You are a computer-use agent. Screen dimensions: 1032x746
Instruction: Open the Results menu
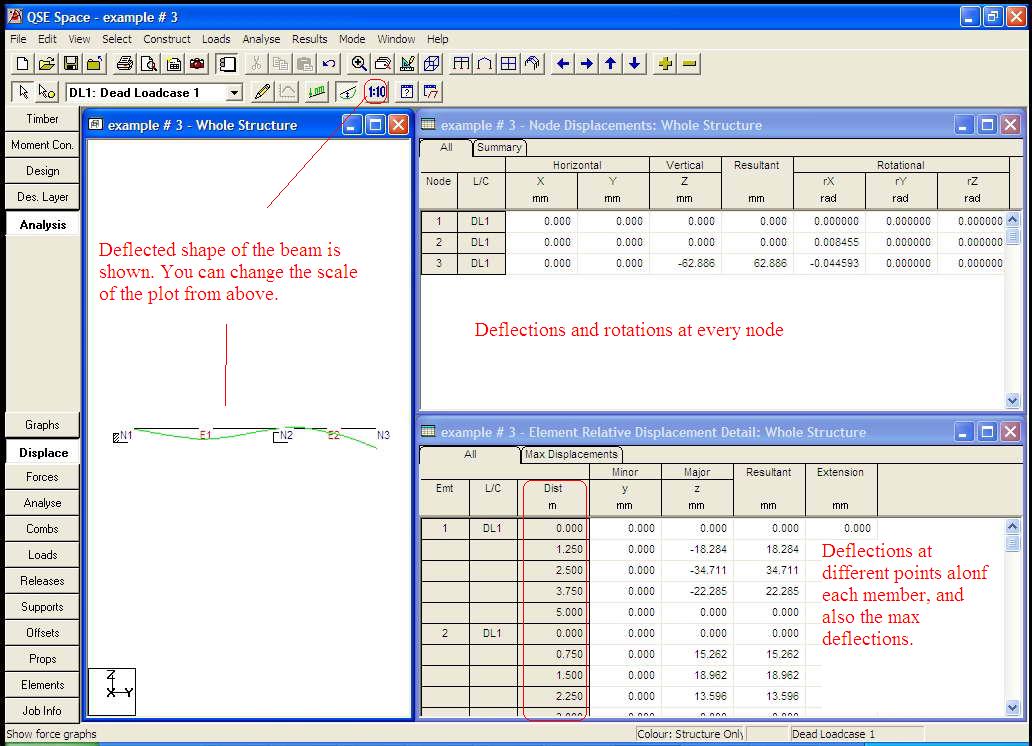tap(310, 39)
